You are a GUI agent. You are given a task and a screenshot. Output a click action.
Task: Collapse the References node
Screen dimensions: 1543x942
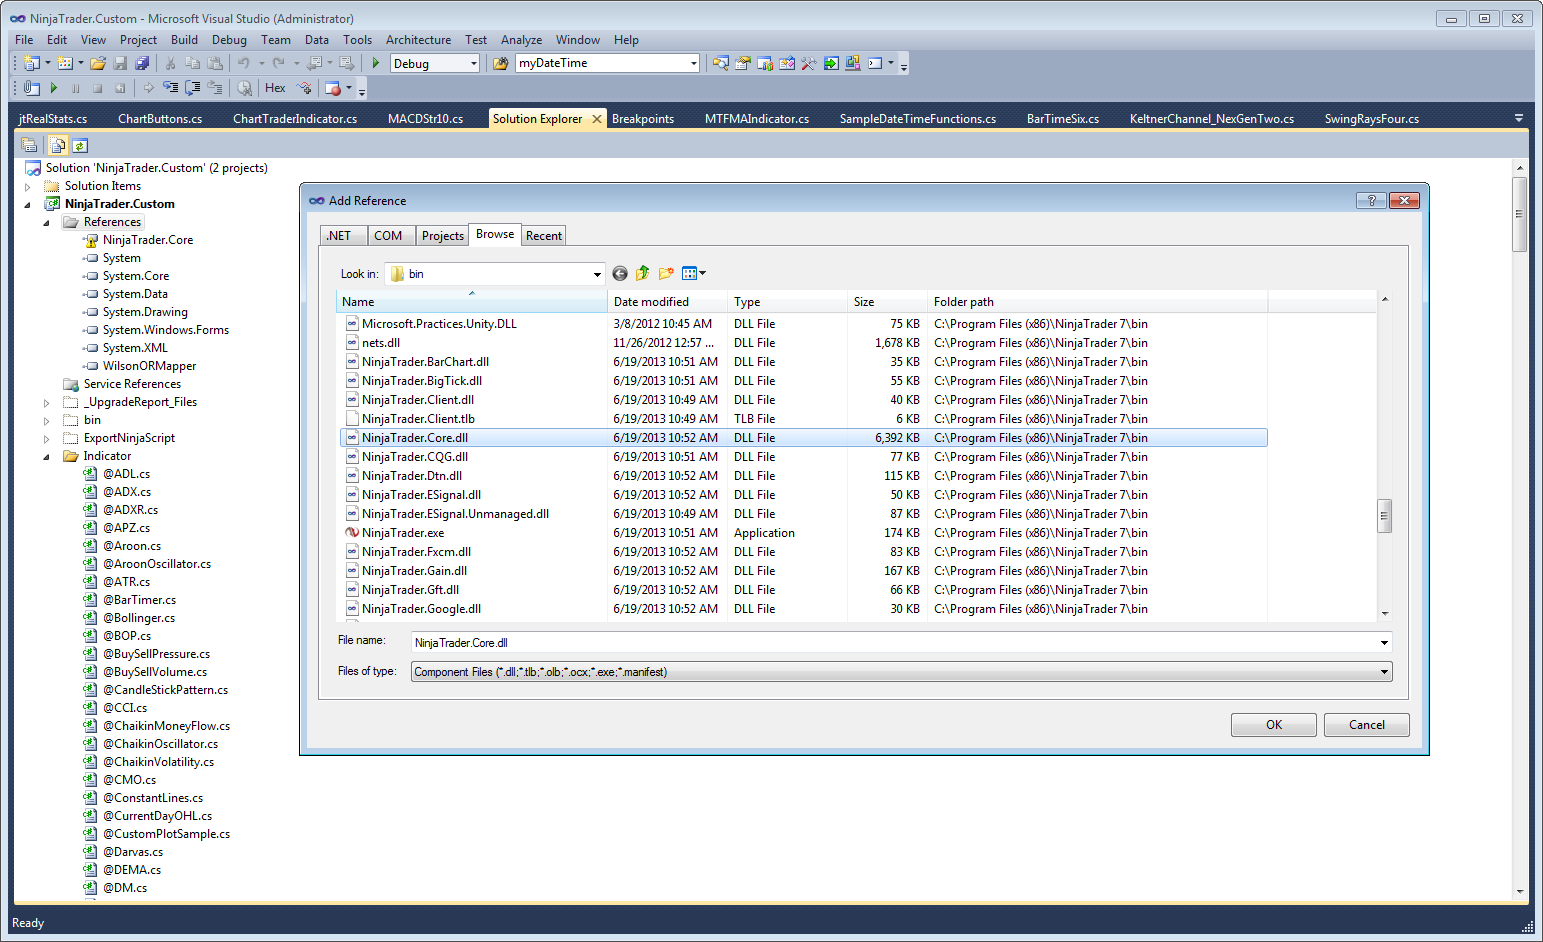point(47,222)
